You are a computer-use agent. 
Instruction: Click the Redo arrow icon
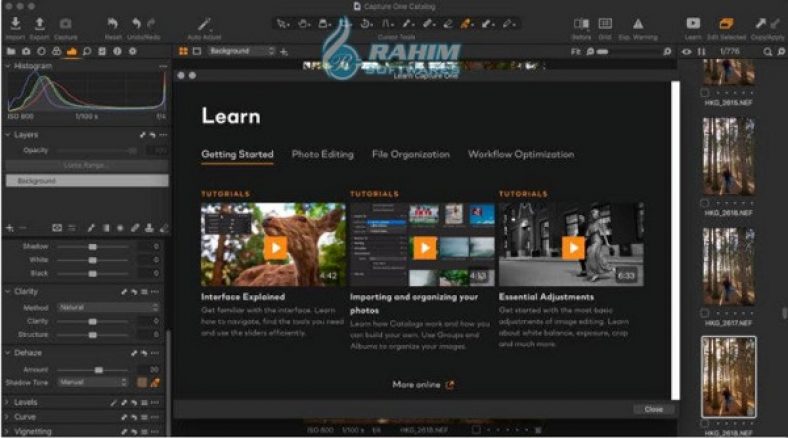click(151, 24)
